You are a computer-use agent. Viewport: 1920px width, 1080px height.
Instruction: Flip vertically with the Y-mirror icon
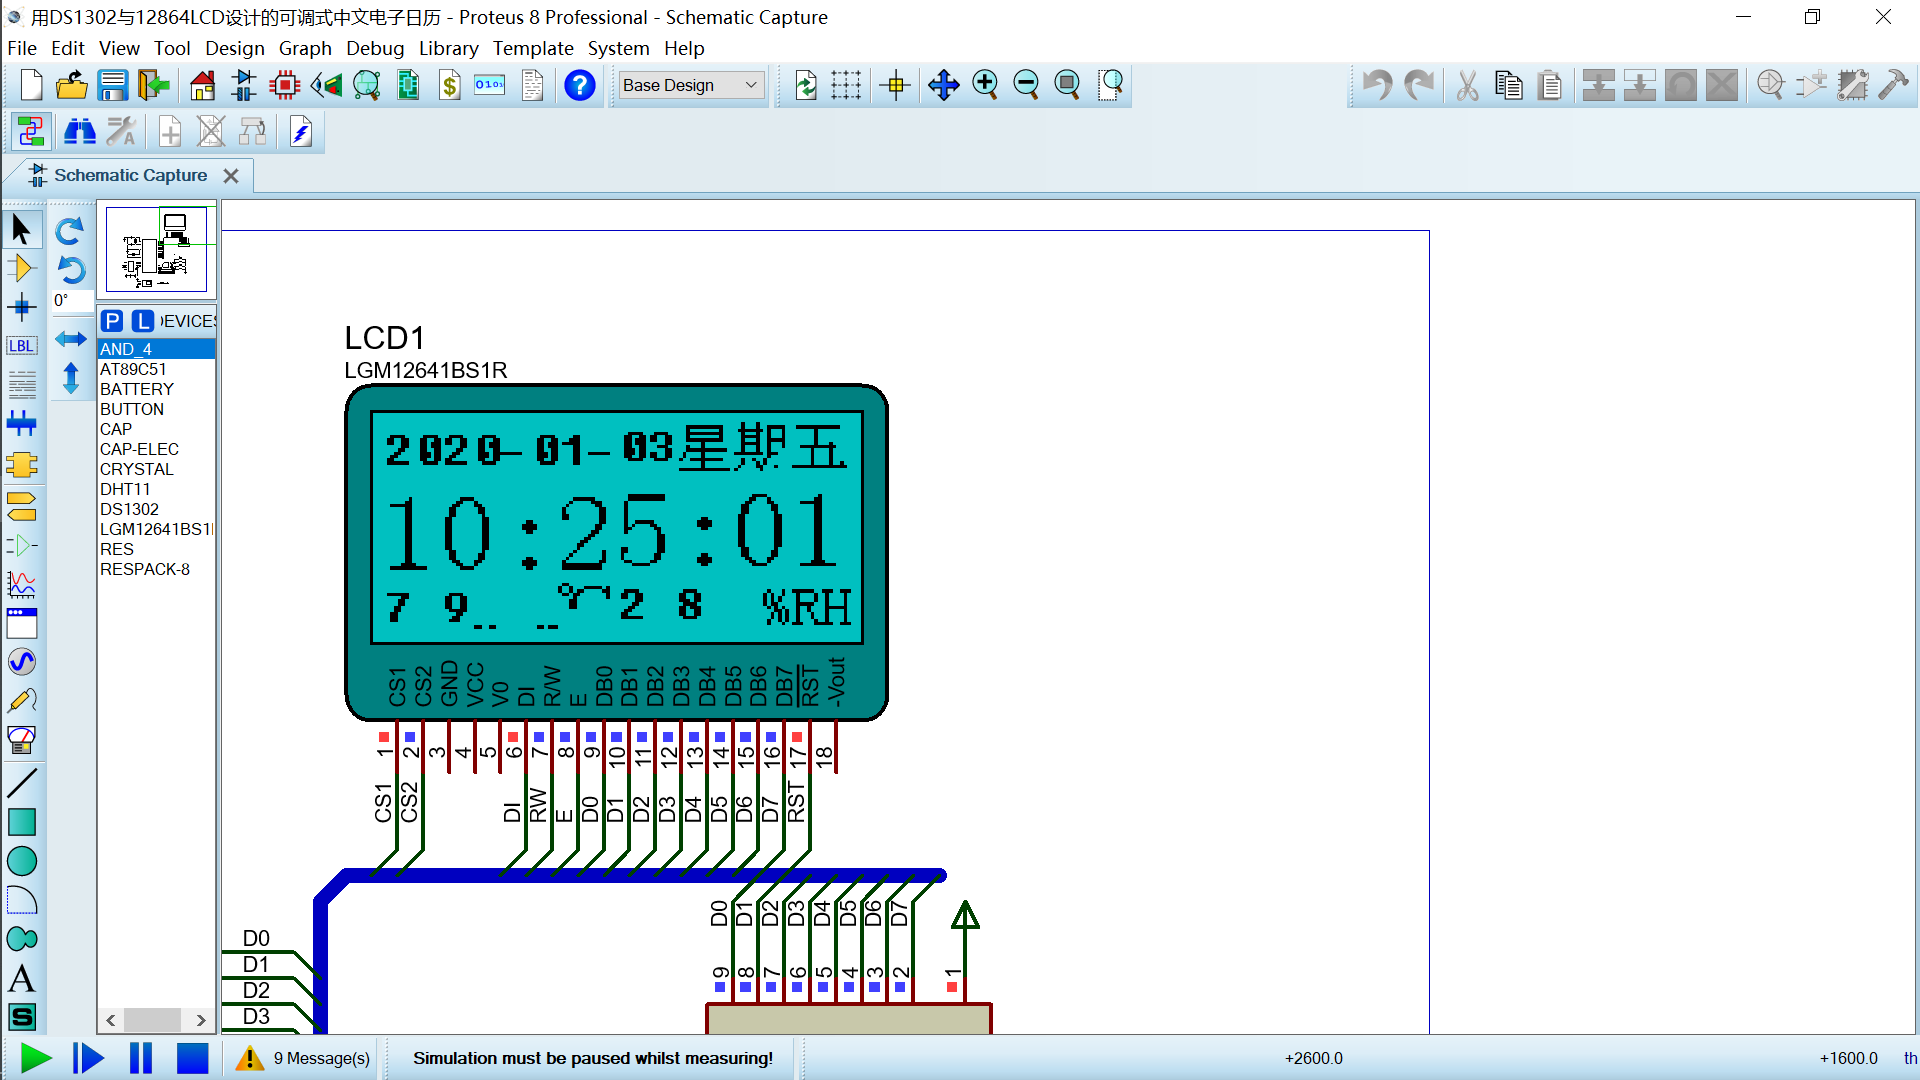point(70,378)
